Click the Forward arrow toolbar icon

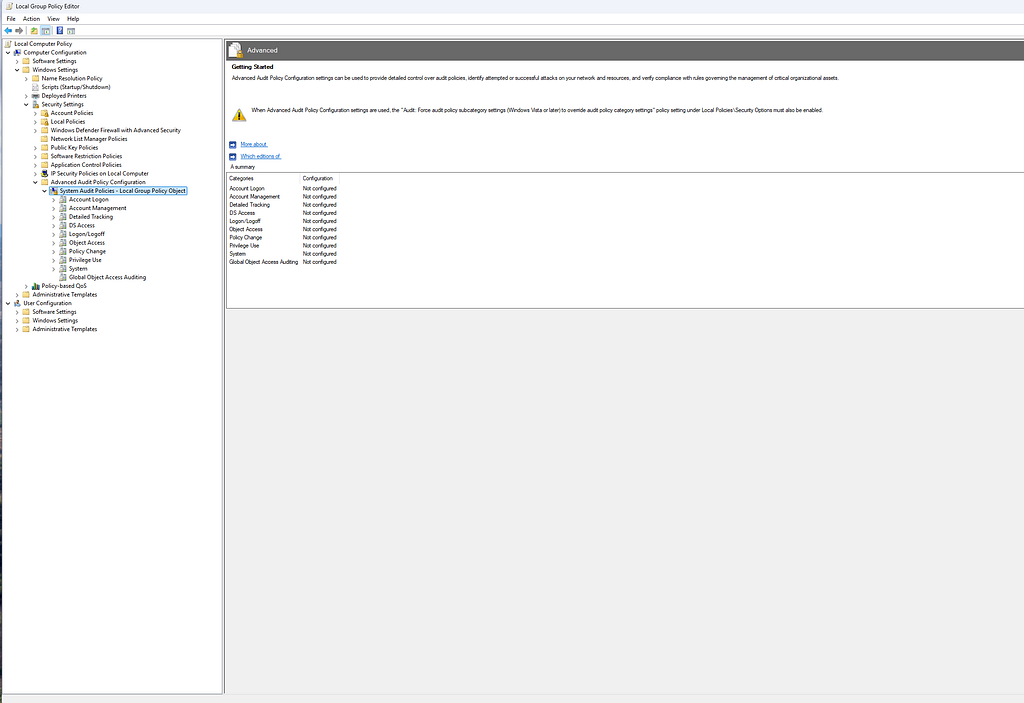pos(19,31)
